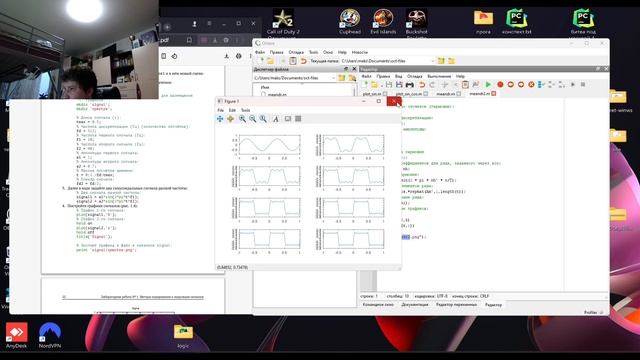Open the AnyDesk desktop shortcut
Viewport: 640px width, 360px height.
16,336
